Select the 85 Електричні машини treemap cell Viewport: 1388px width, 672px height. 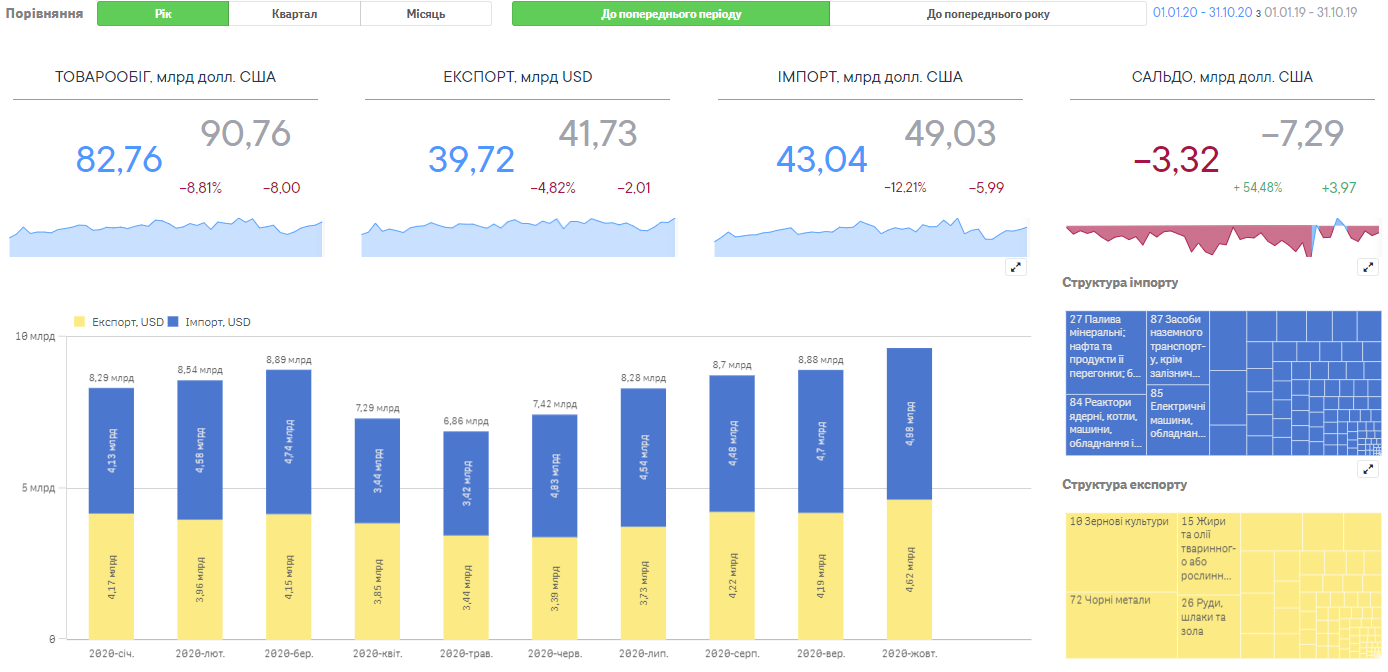[x=1177, y=418]
